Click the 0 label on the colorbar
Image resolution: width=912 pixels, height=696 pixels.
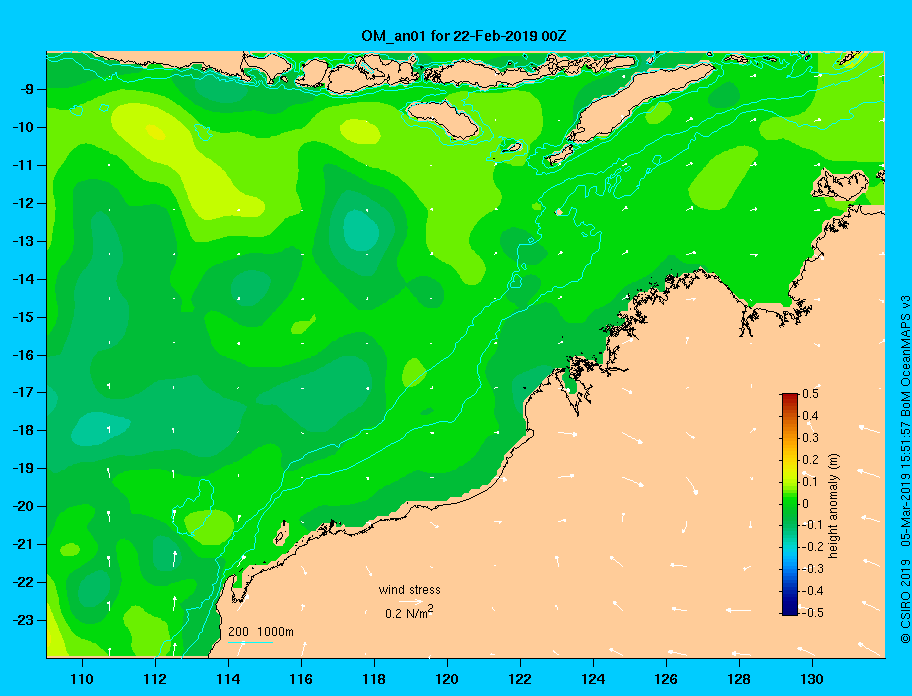pos(806,504)
